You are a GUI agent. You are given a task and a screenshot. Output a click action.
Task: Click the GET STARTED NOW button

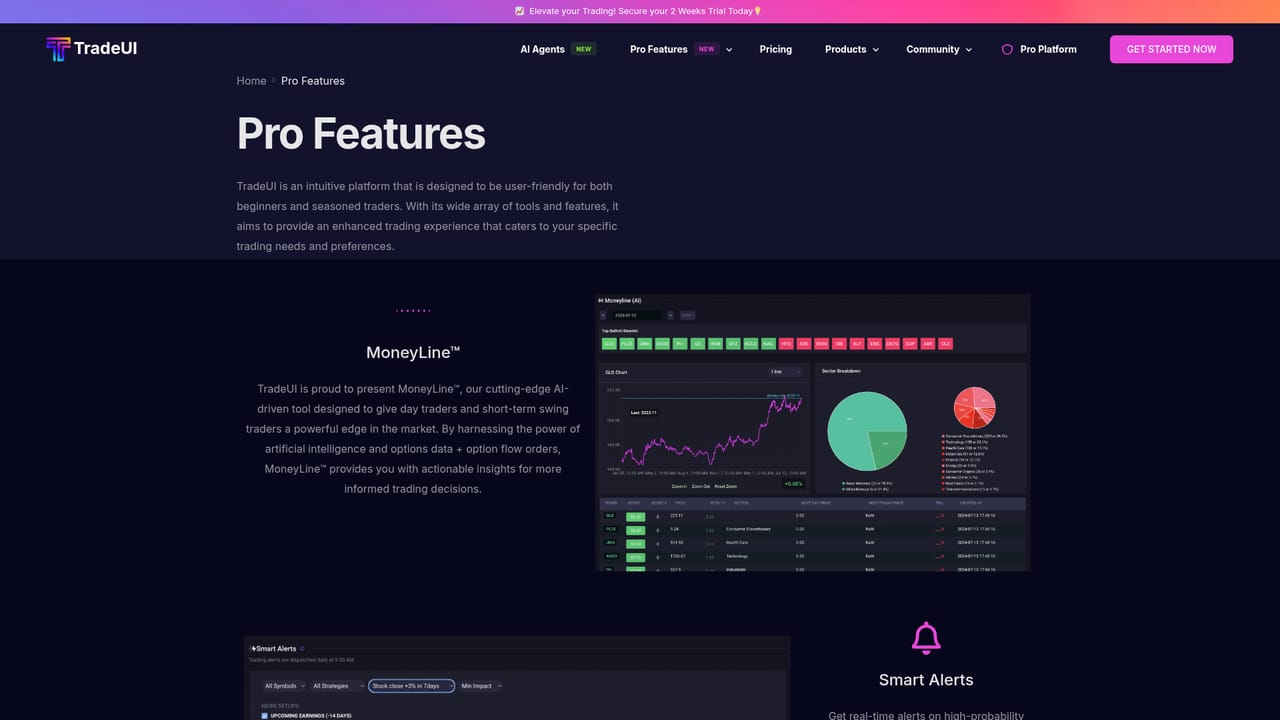[1171, 49]
